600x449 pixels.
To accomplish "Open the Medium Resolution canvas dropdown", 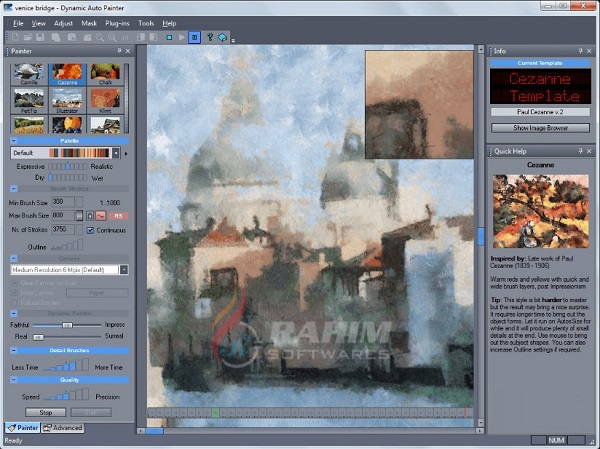I will [124, 270].
